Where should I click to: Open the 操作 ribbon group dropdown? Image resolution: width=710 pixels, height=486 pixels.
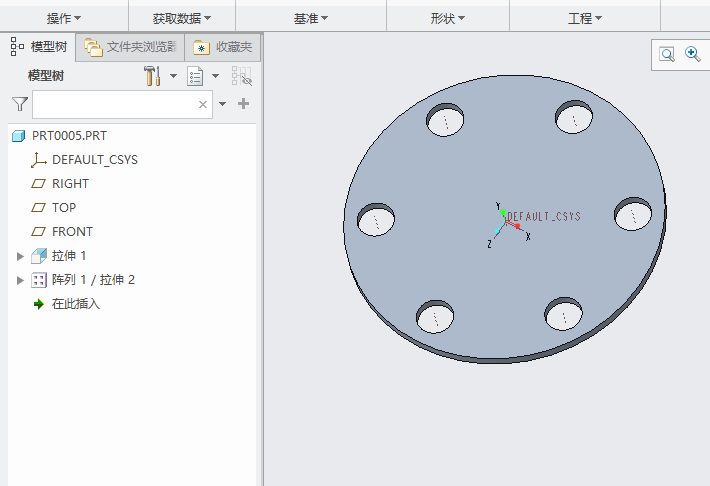pyautogui.click(x=64, y=18)
